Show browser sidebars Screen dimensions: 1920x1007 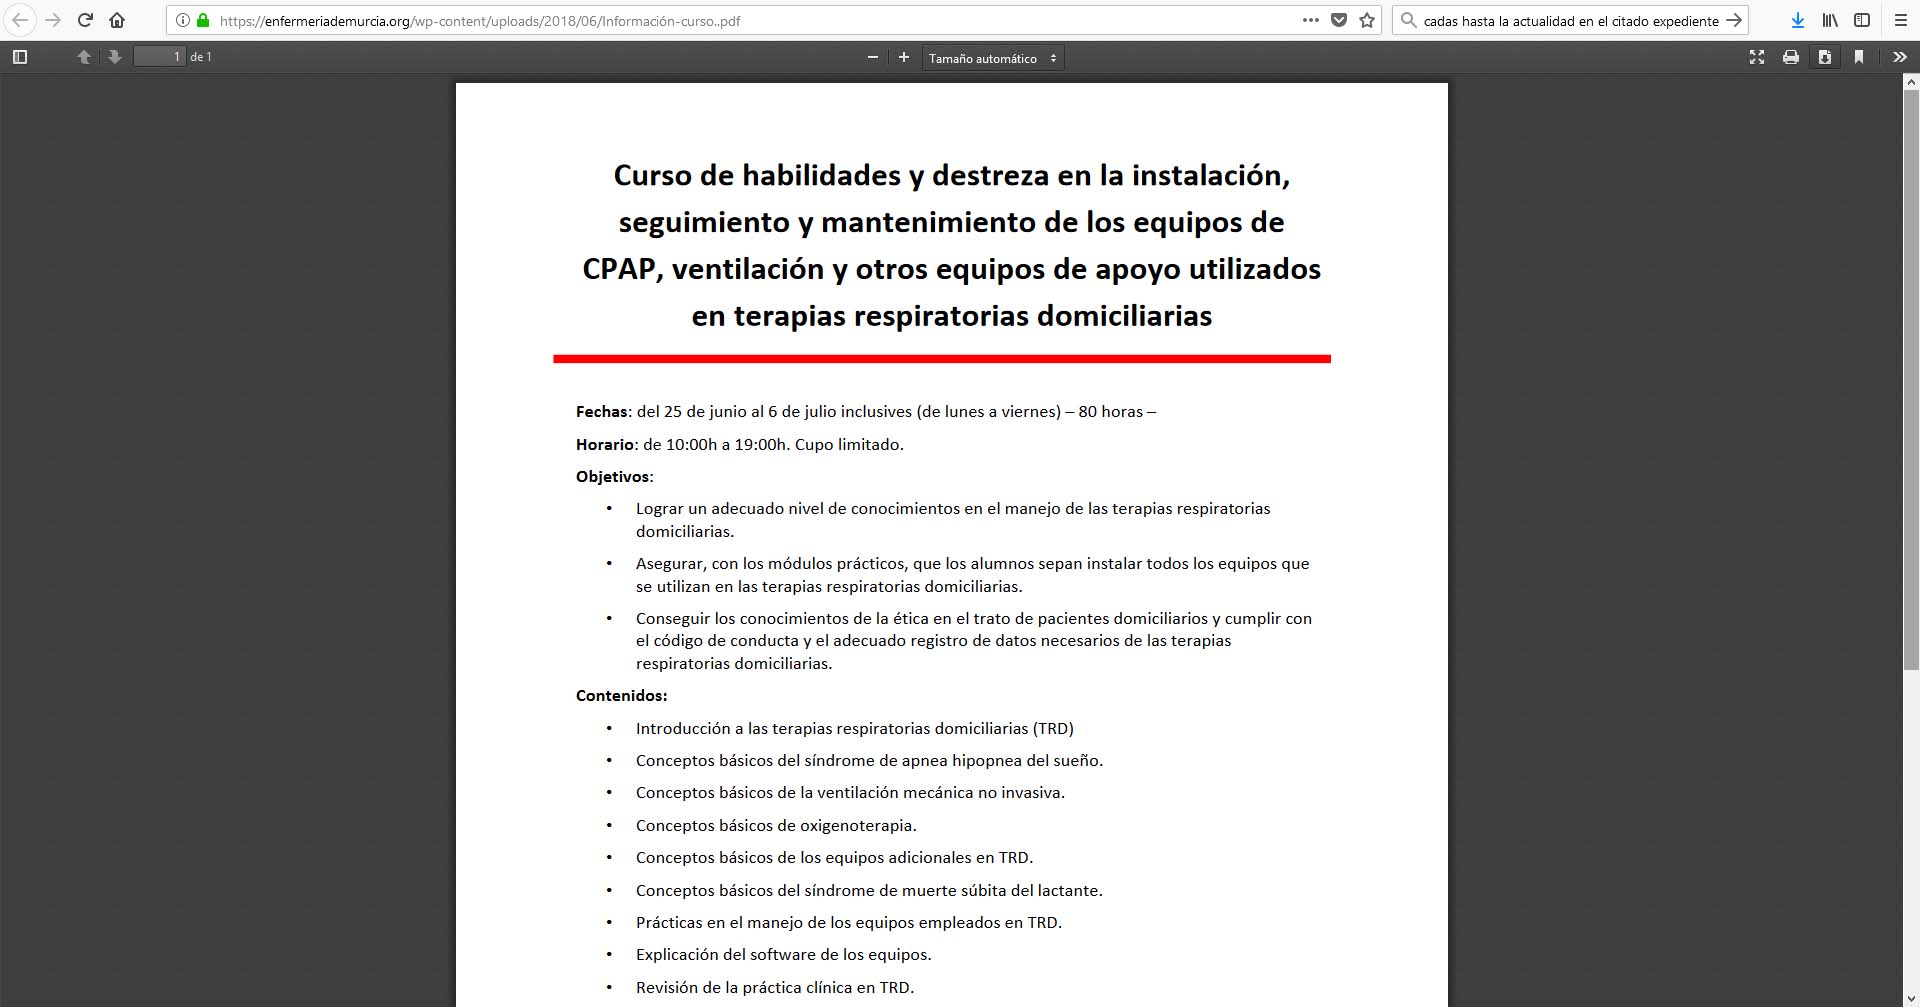pyautogui.click(x=1862, y=20)
